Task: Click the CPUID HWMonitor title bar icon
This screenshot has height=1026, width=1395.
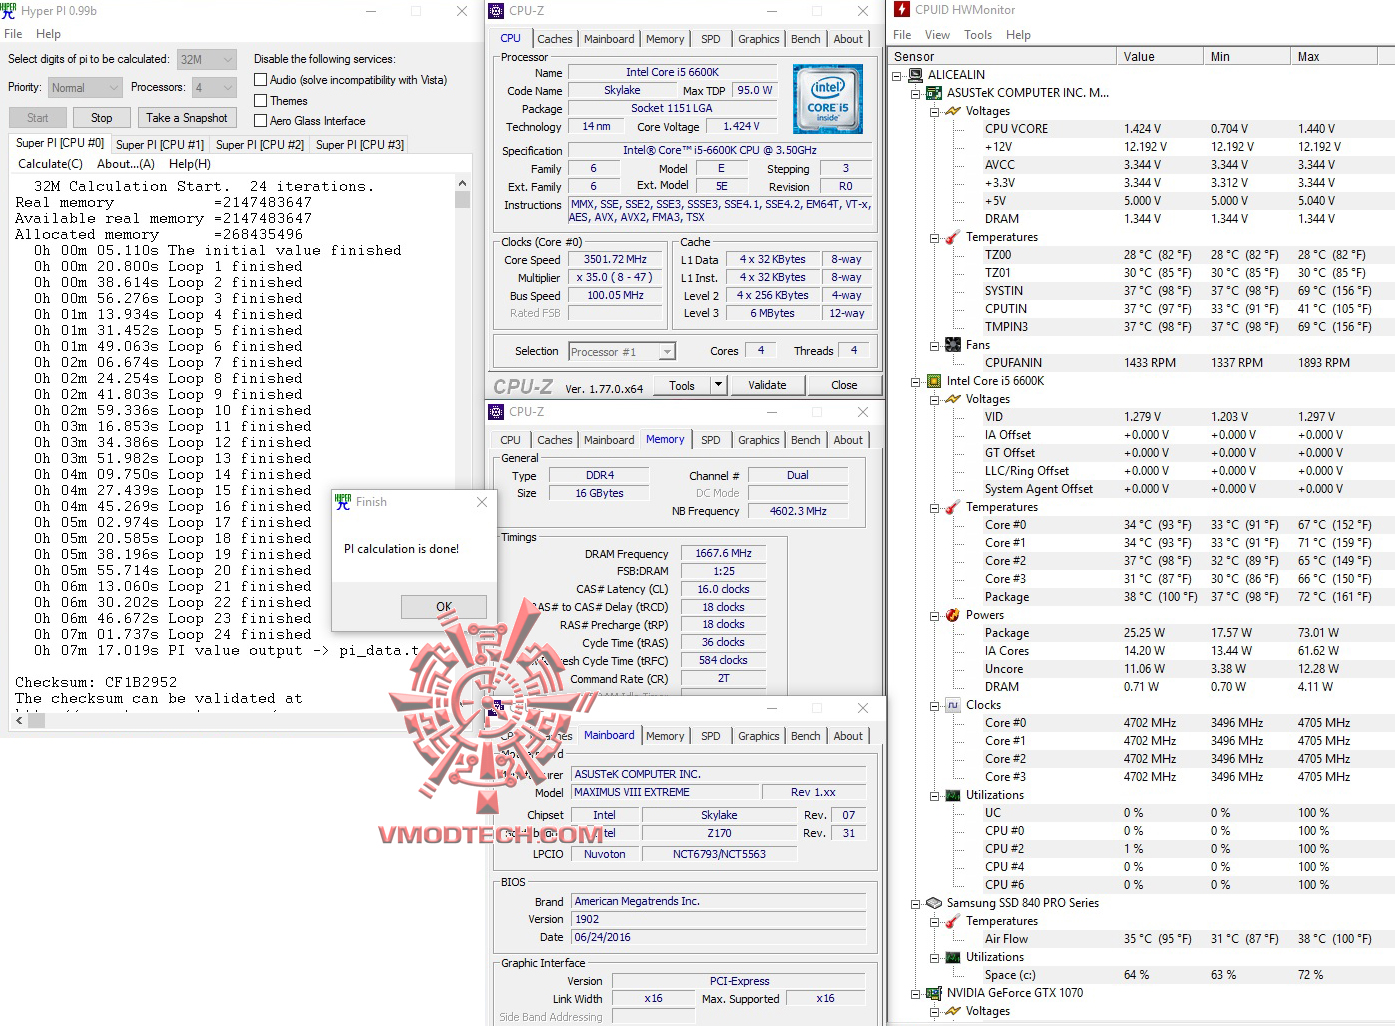Action: click(902, 10)
